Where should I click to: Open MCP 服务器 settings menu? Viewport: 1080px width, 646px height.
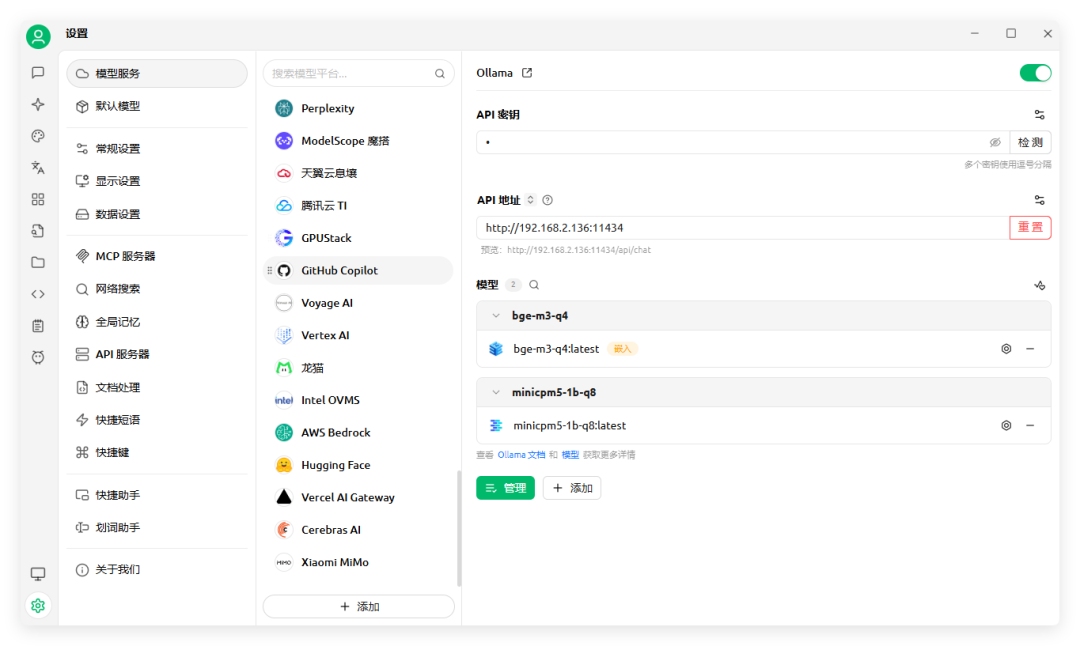tap(157, 256)
